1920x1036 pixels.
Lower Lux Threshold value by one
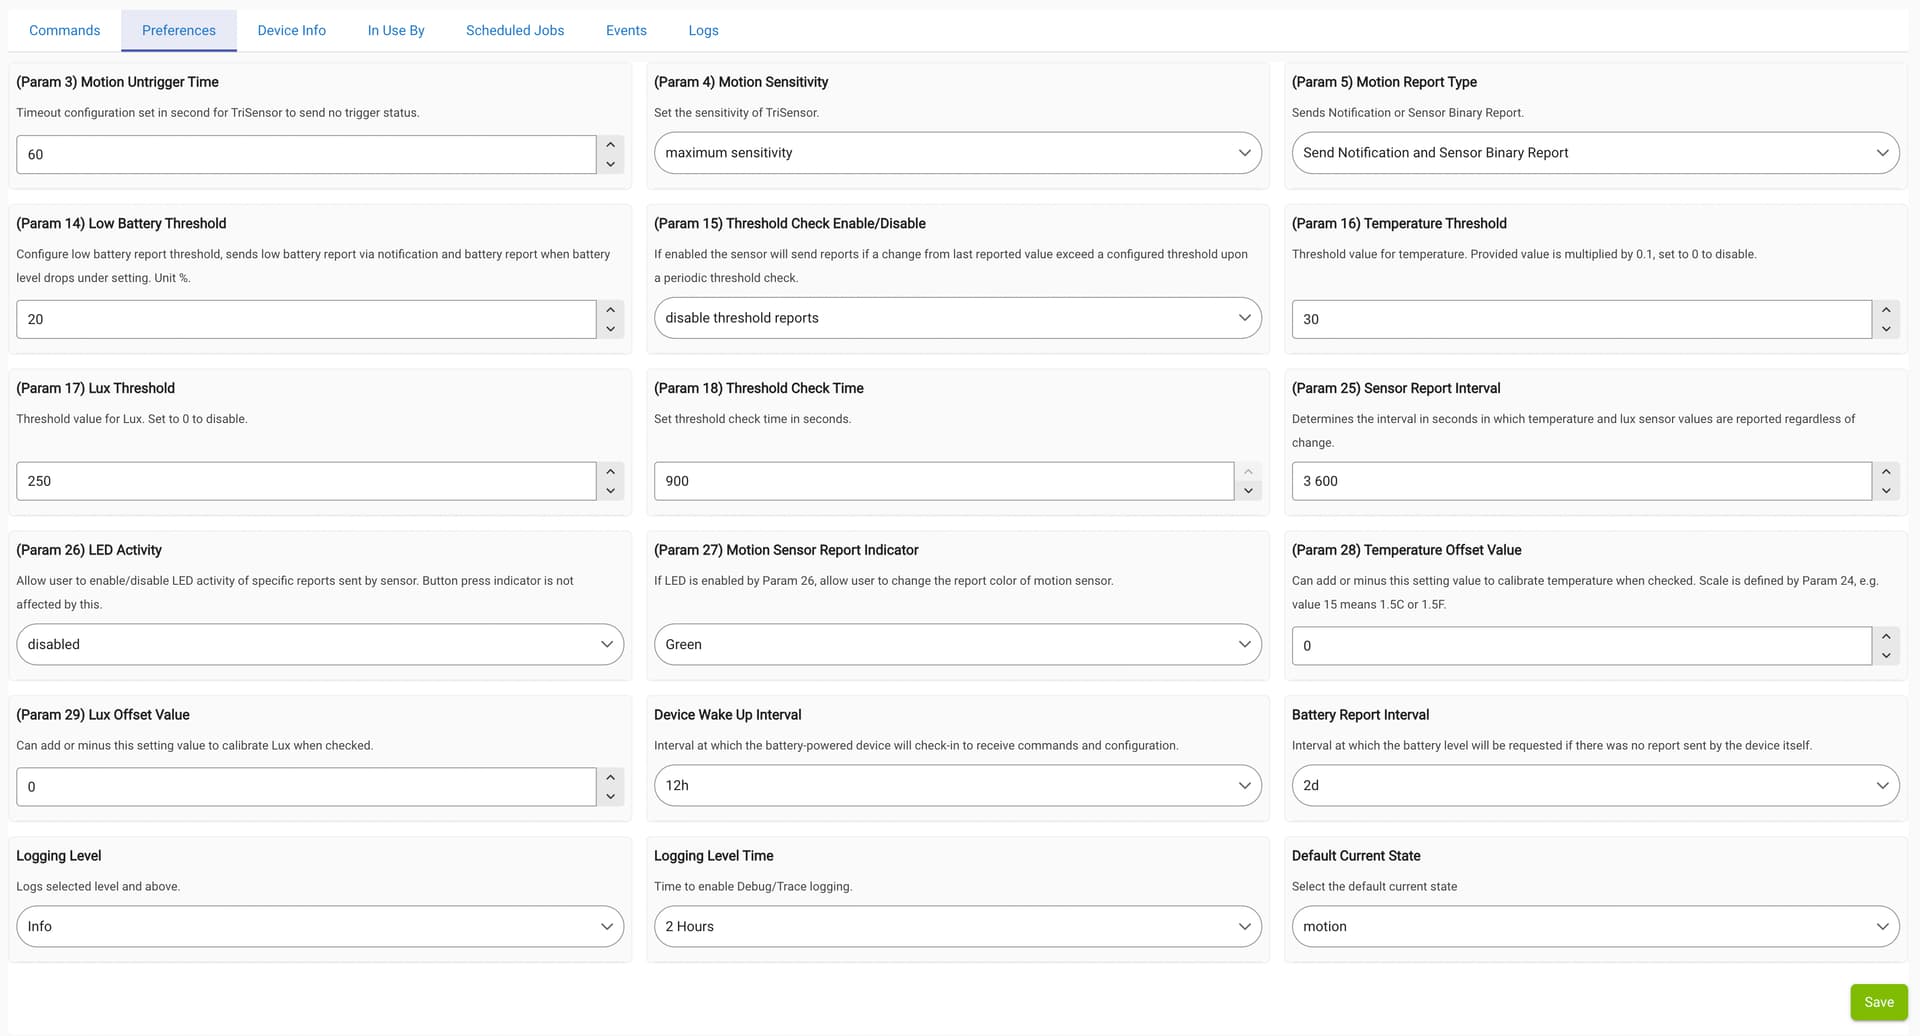(610, 491)
